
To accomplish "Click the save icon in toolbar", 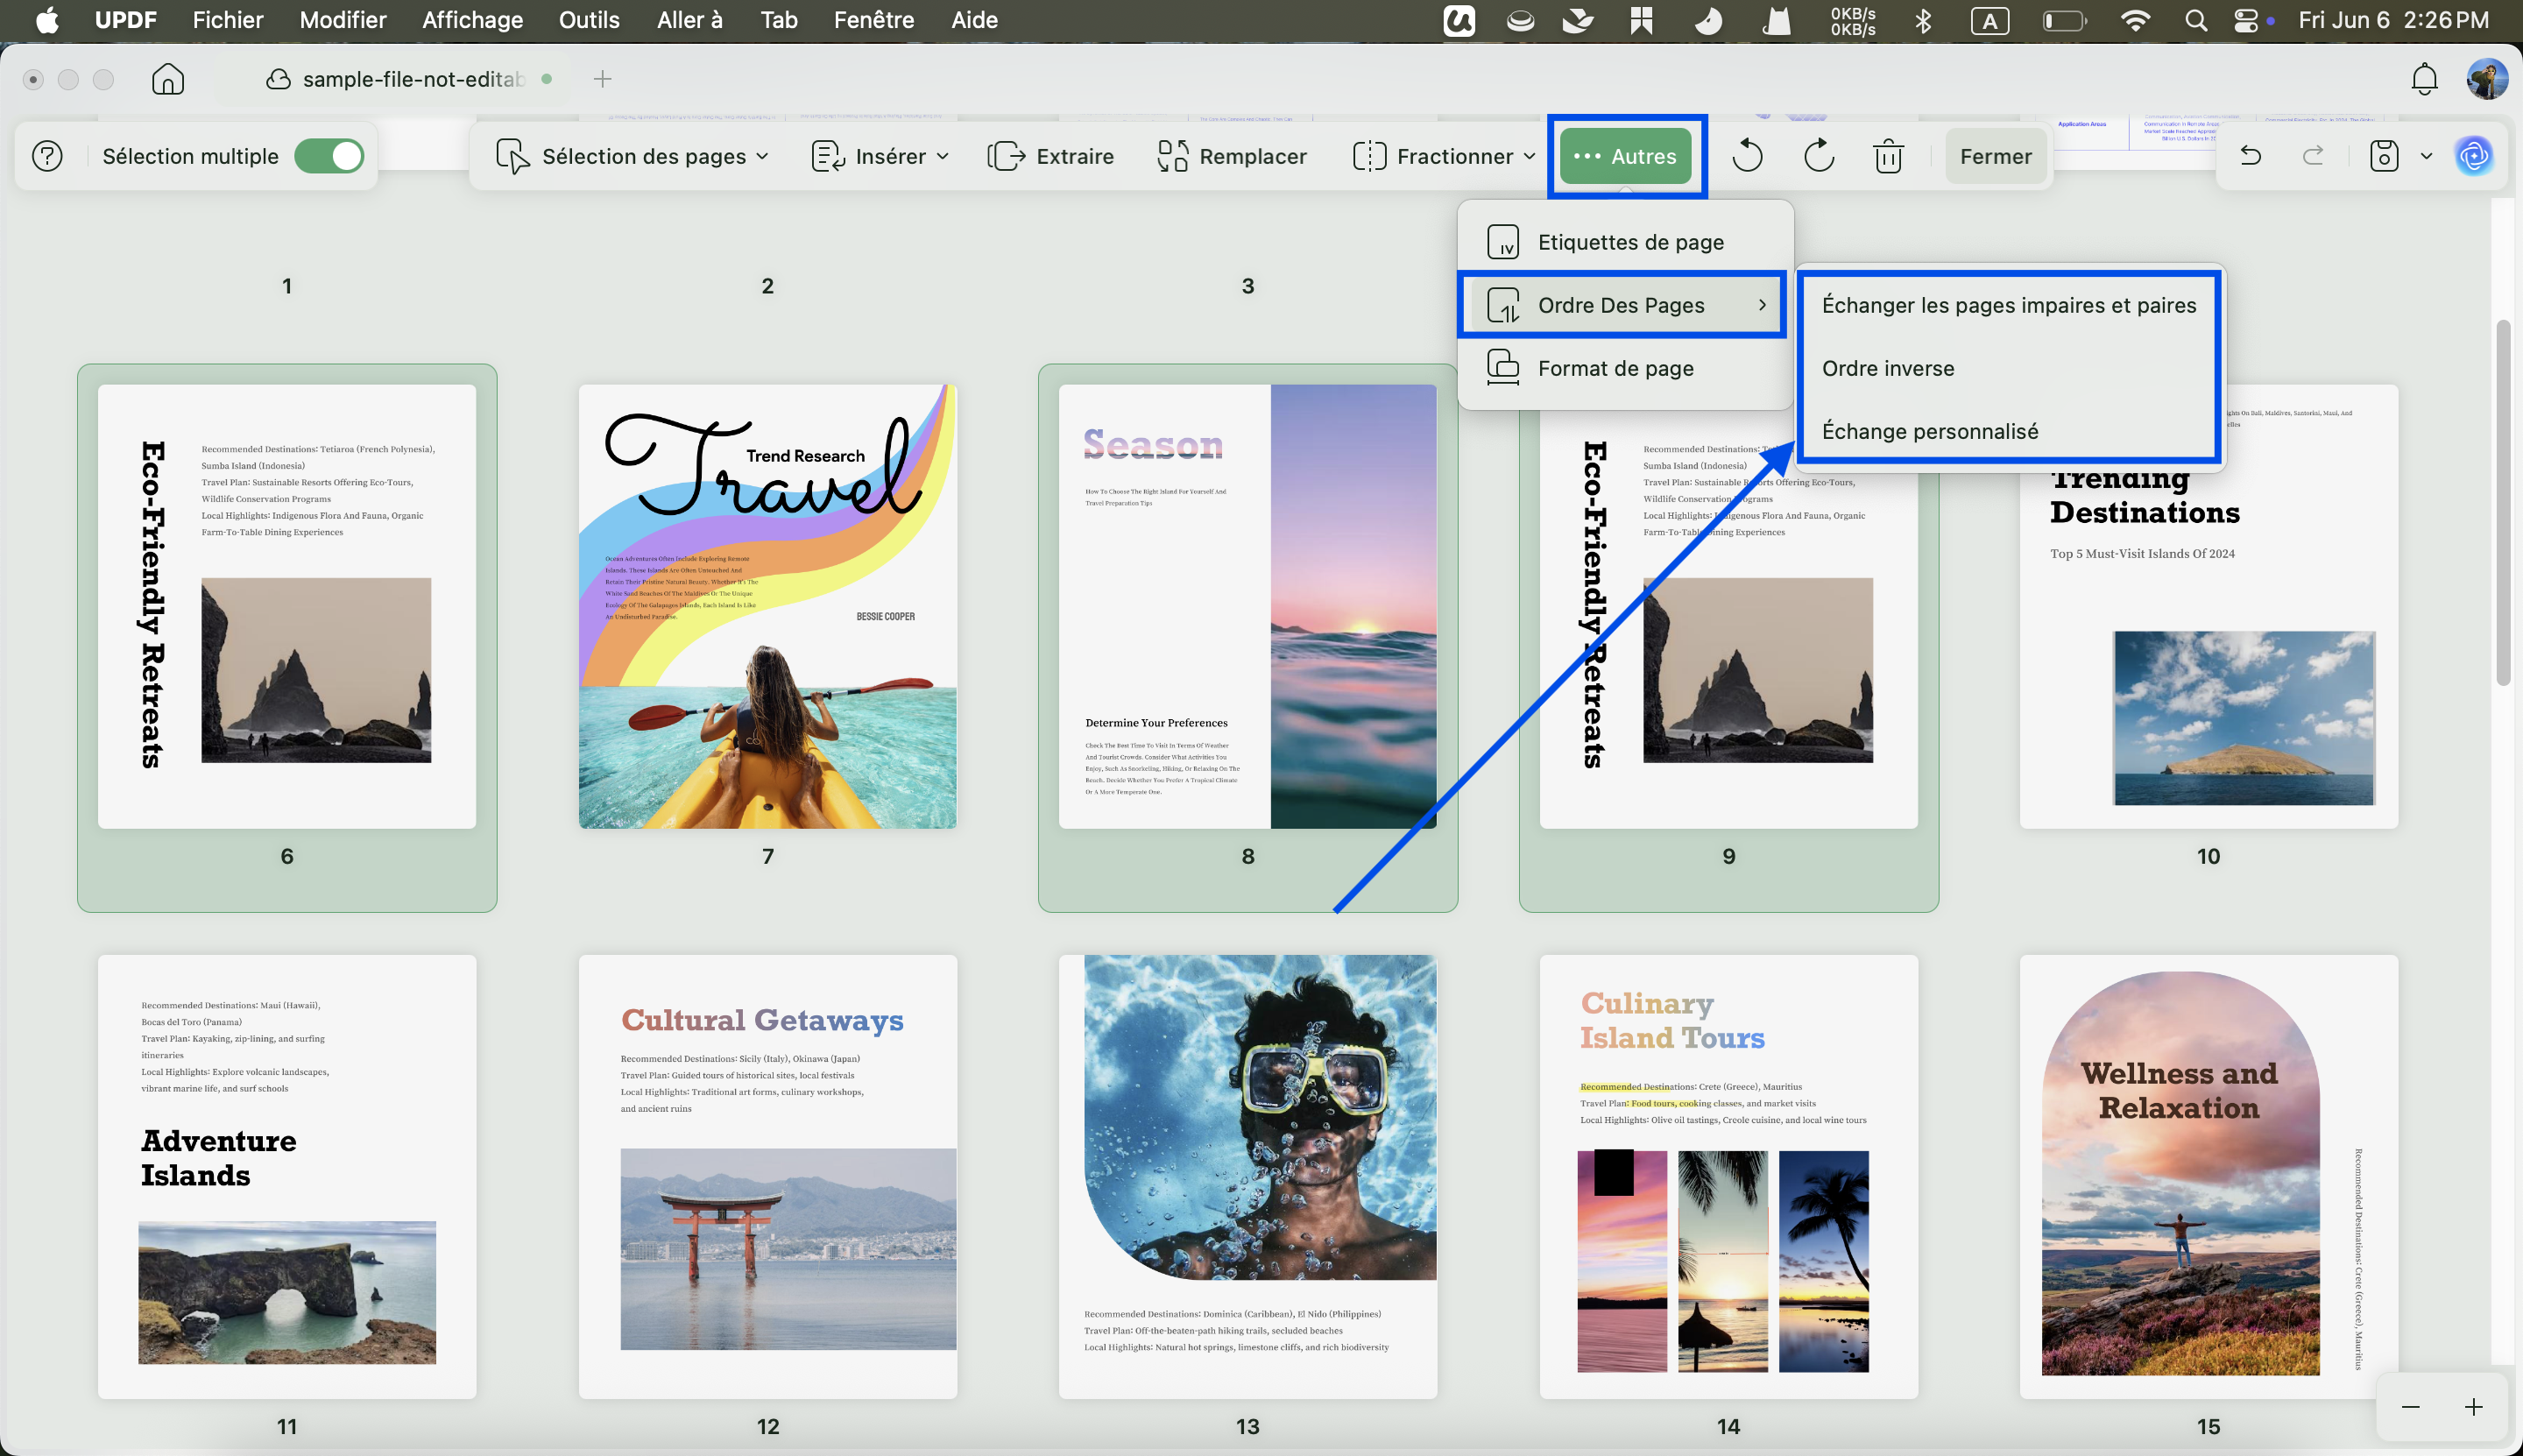I will coord(2384,156).
